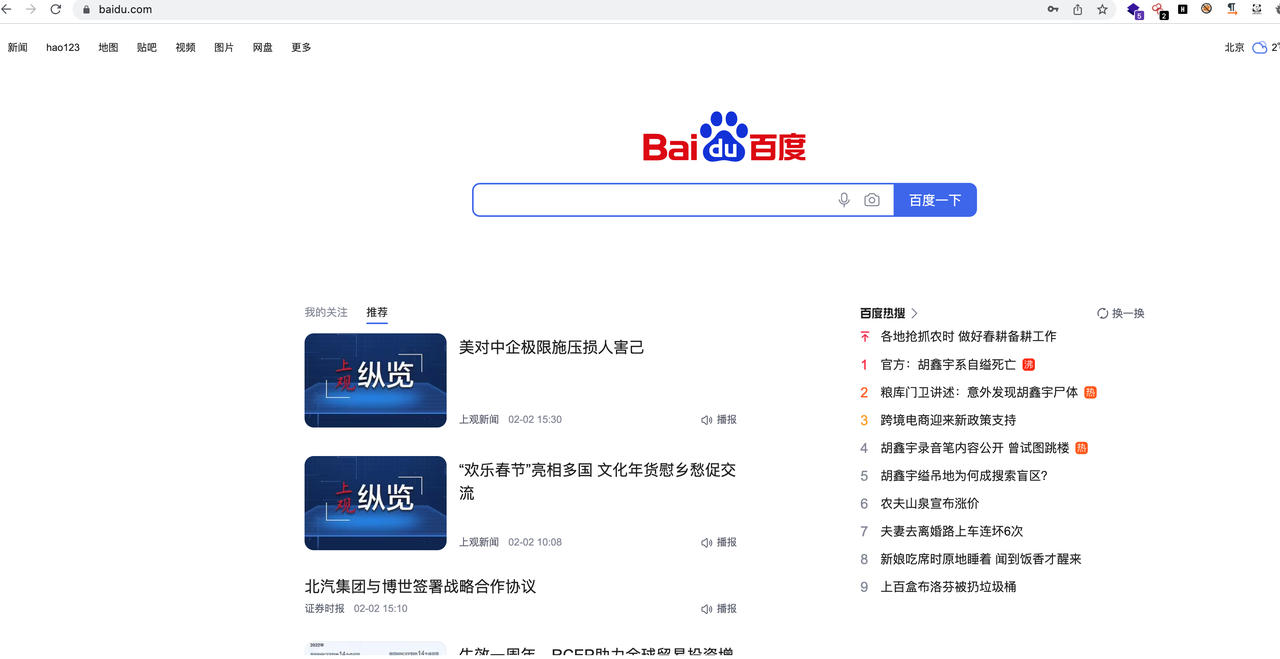
Task: Bookmark this page with the star icon
Action: coord(1102,9)
